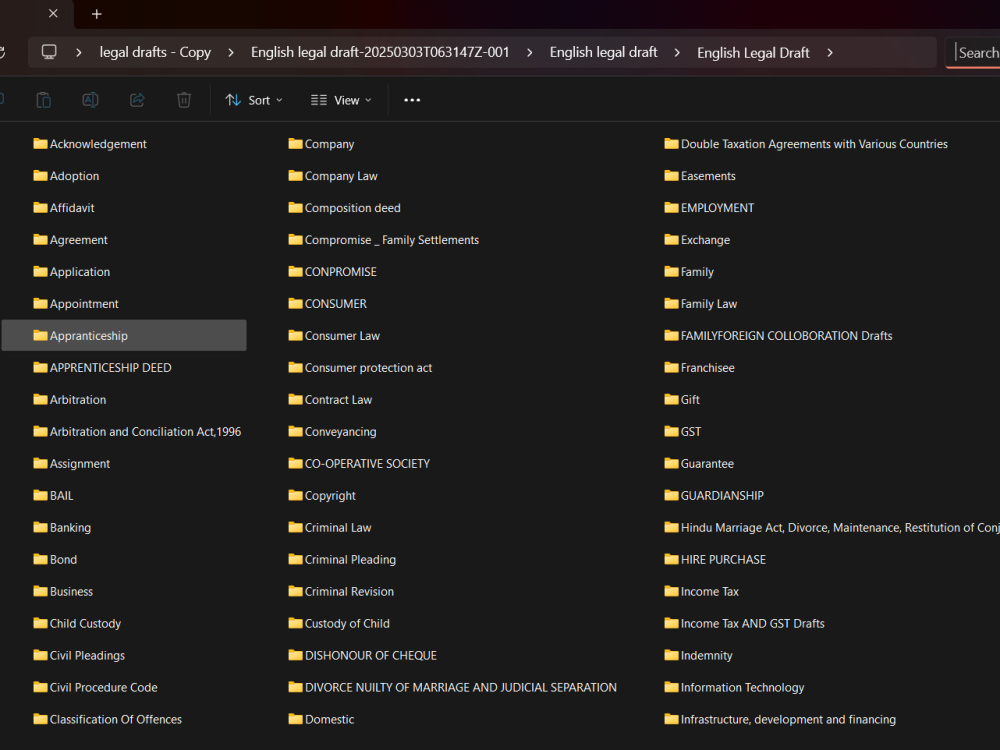The image size is (1000, 750).
Task: Select Compromise _ Family Settlements folder
Action: [392, 240]
